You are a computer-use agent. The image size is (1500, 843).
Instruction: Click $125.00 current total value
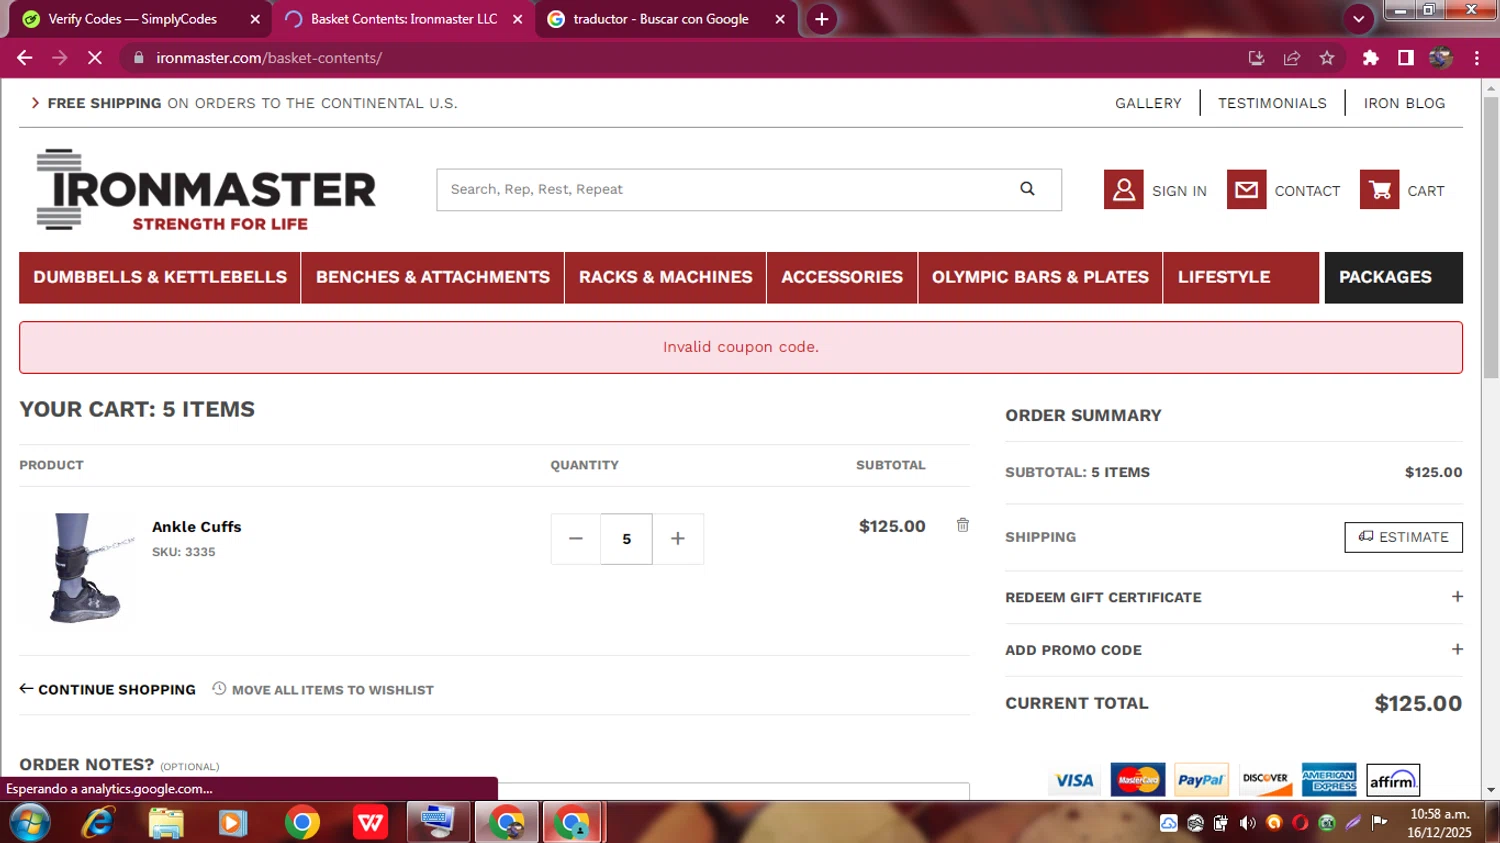[x=1418, y=703]
